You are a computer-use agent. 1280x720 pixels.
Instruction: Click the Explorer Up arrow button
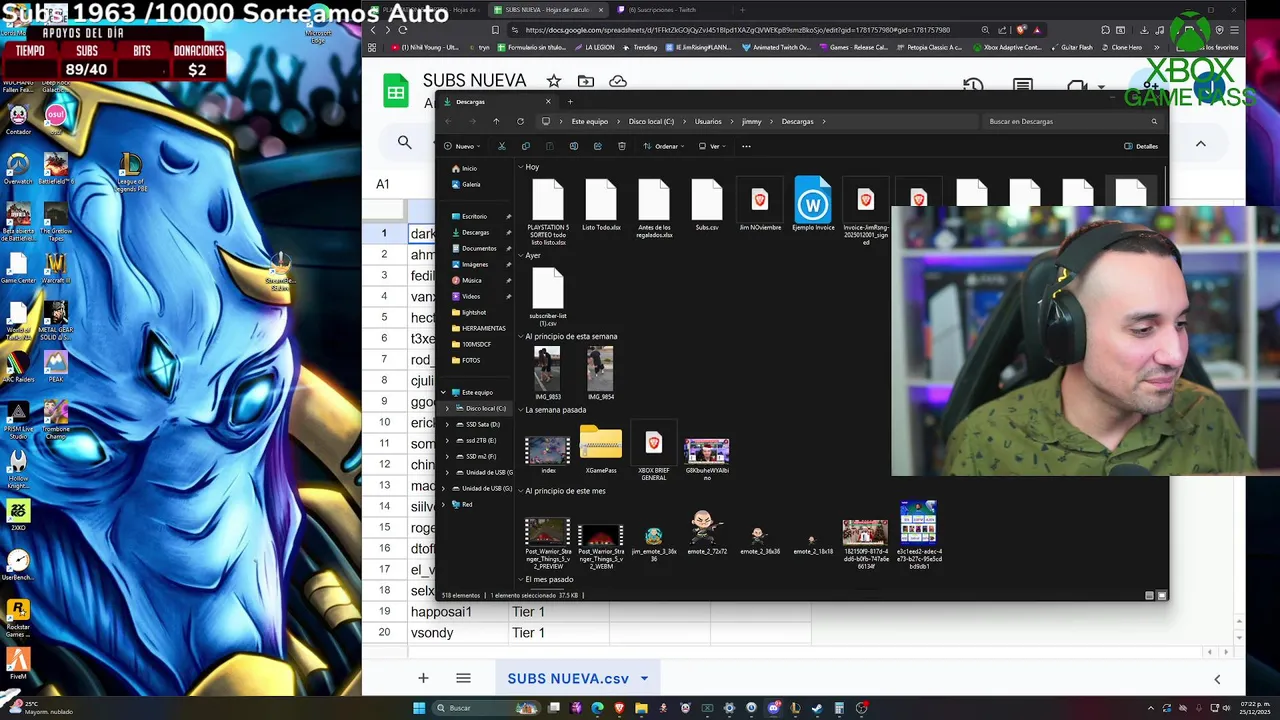click(x=496, y=121)
